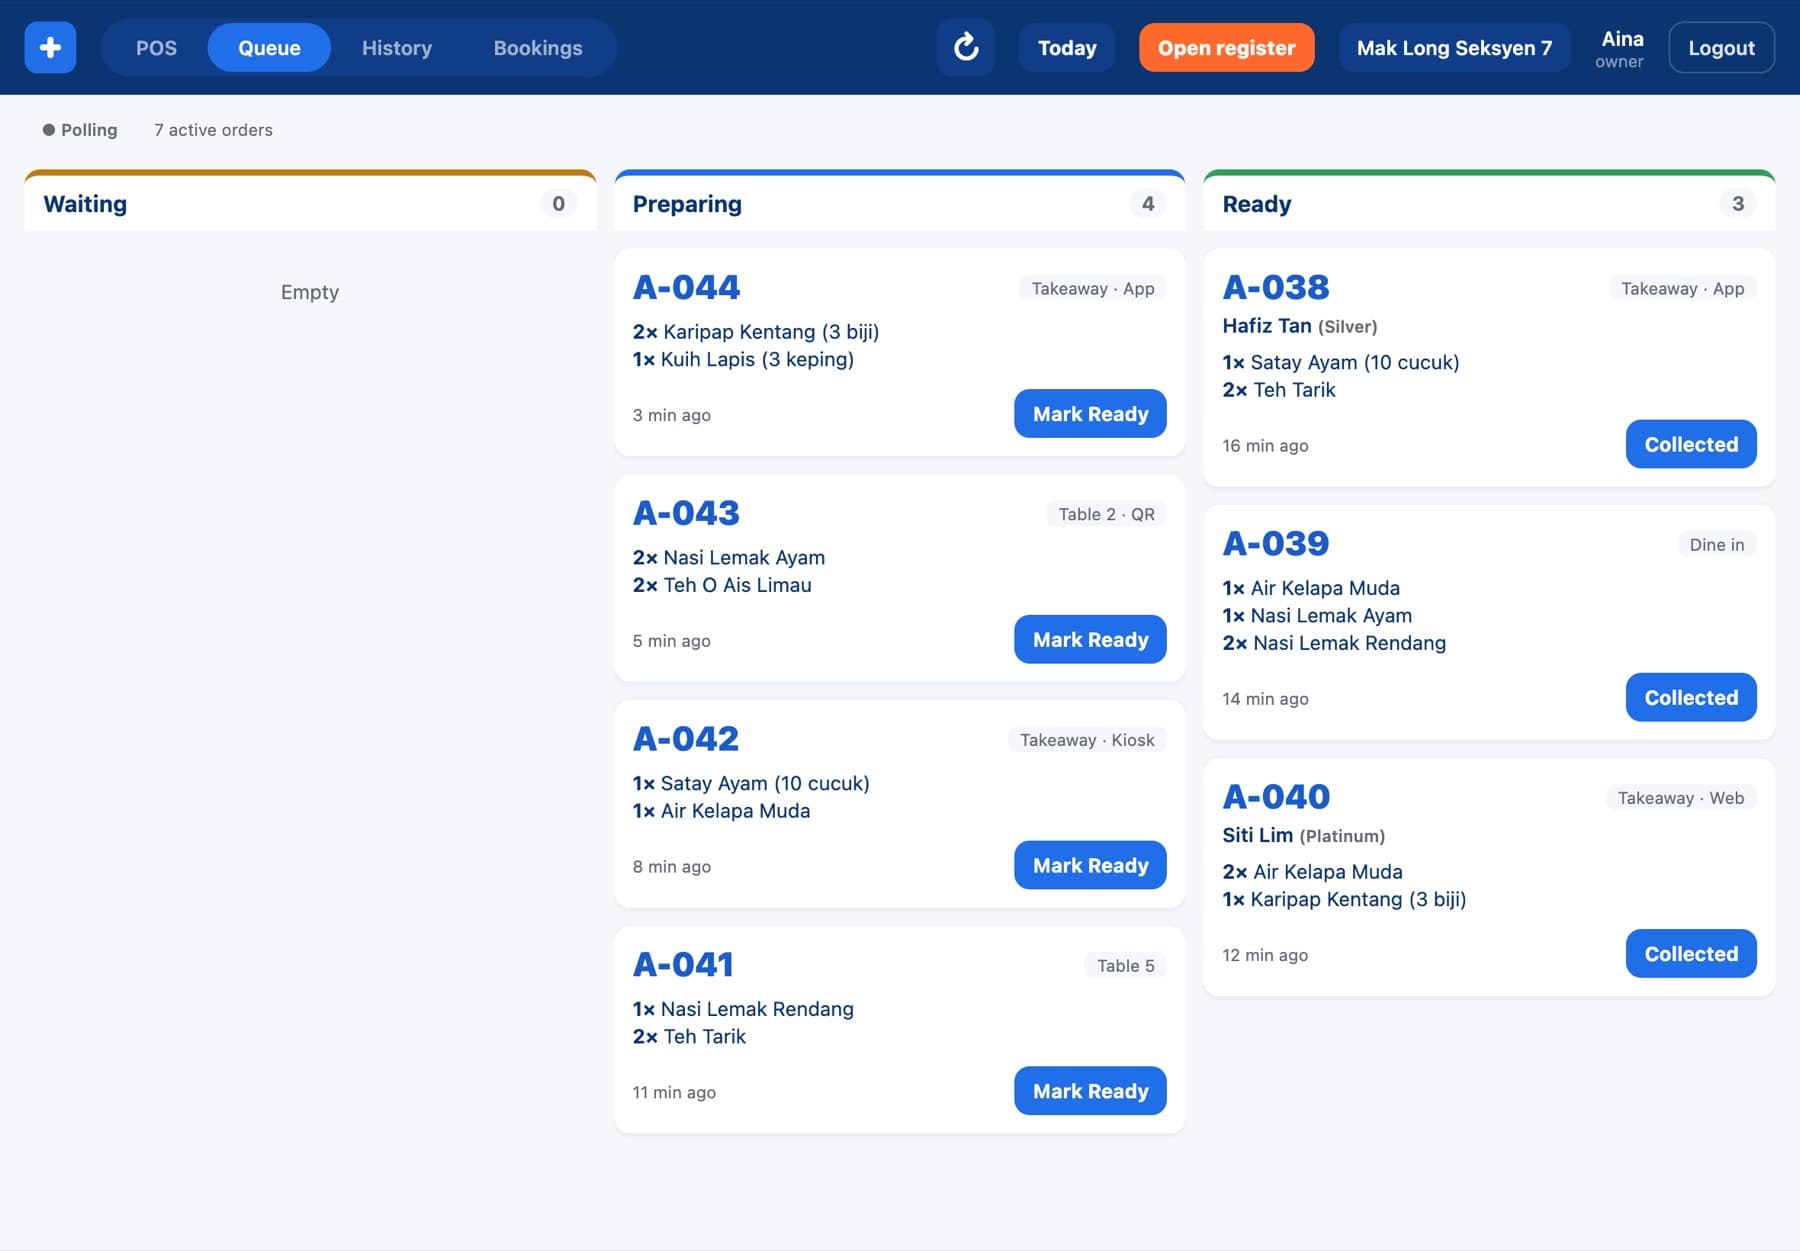This screenshot has height=1251, width=1800.
Task: Click the Preparing count badge 4
Action: coord(1148,204)
